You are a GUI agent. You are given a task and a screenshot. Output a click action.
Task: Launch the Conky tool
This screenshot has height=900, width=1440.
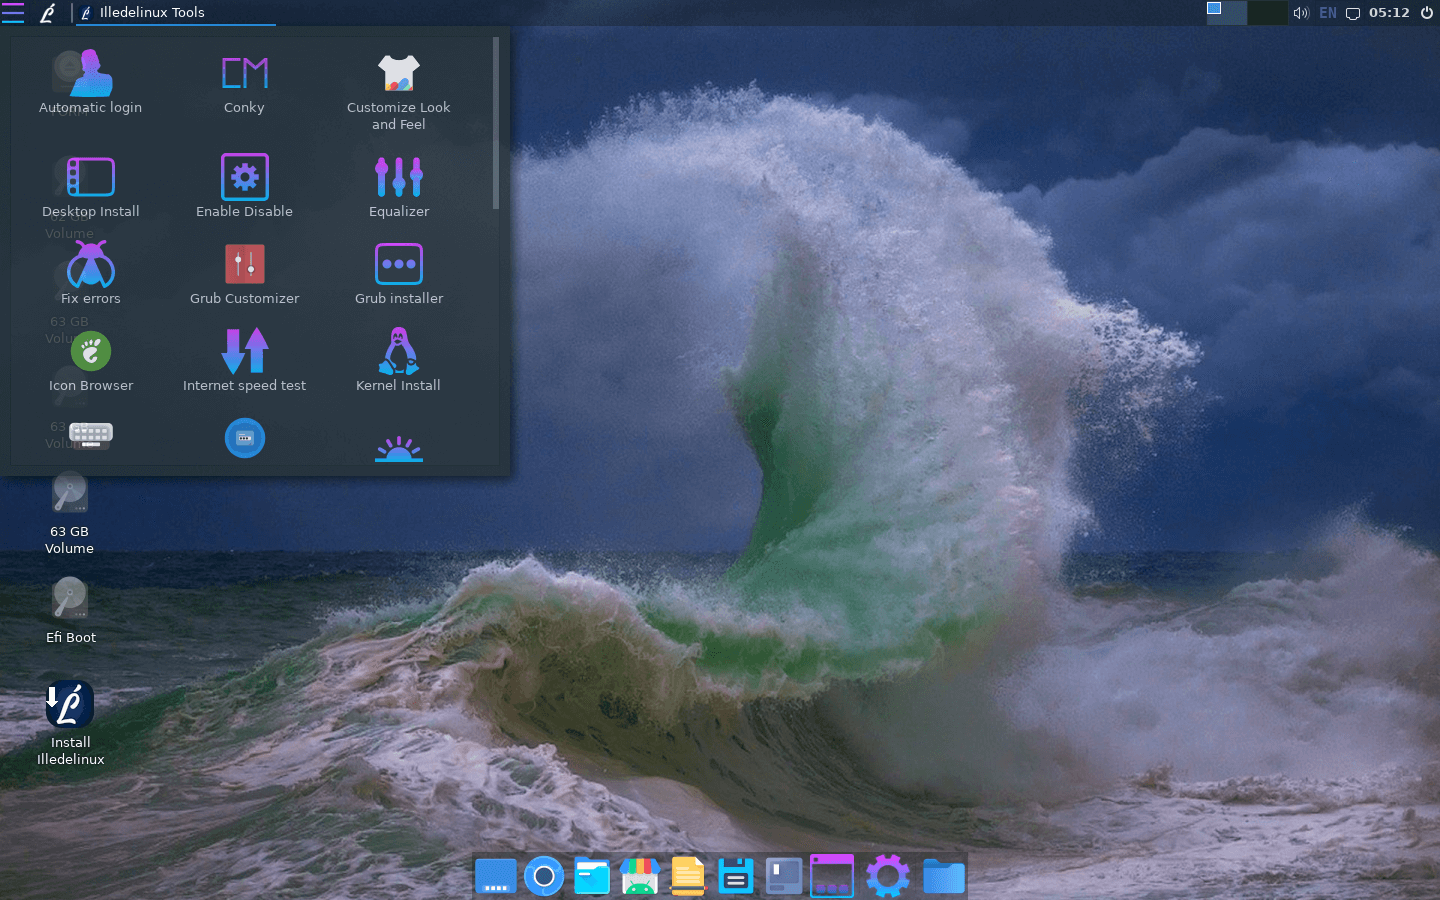pos(244,82)
